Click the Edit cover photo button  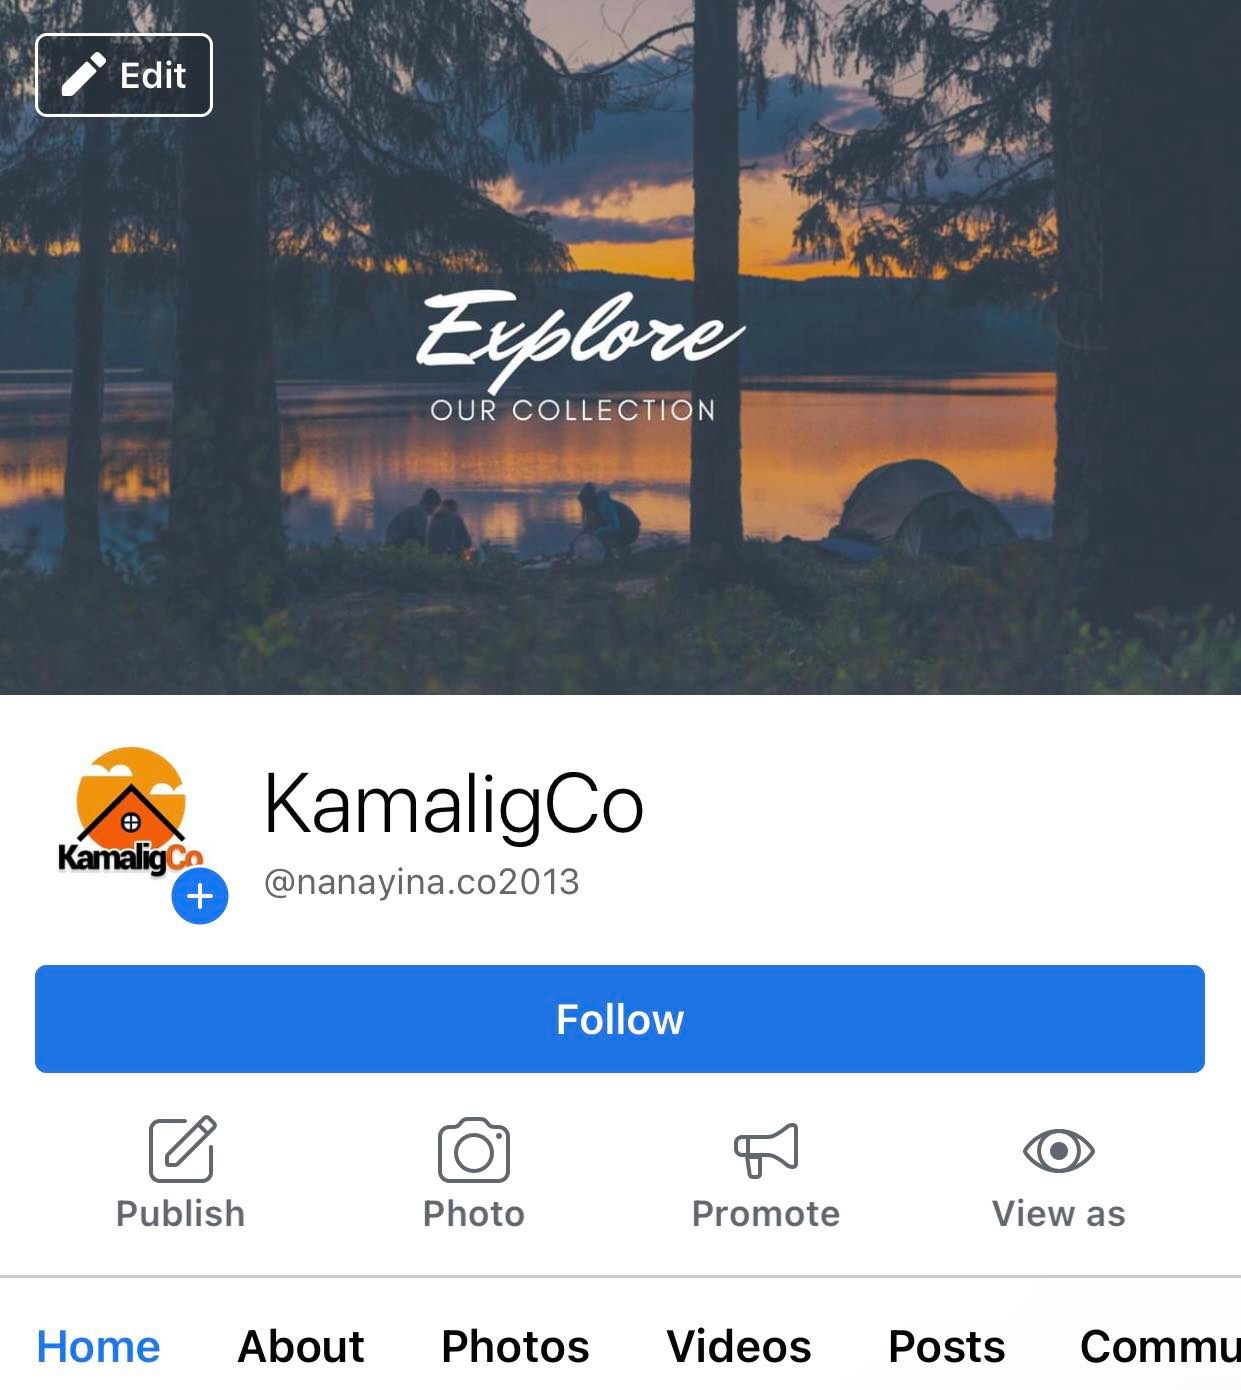(124, 75)
